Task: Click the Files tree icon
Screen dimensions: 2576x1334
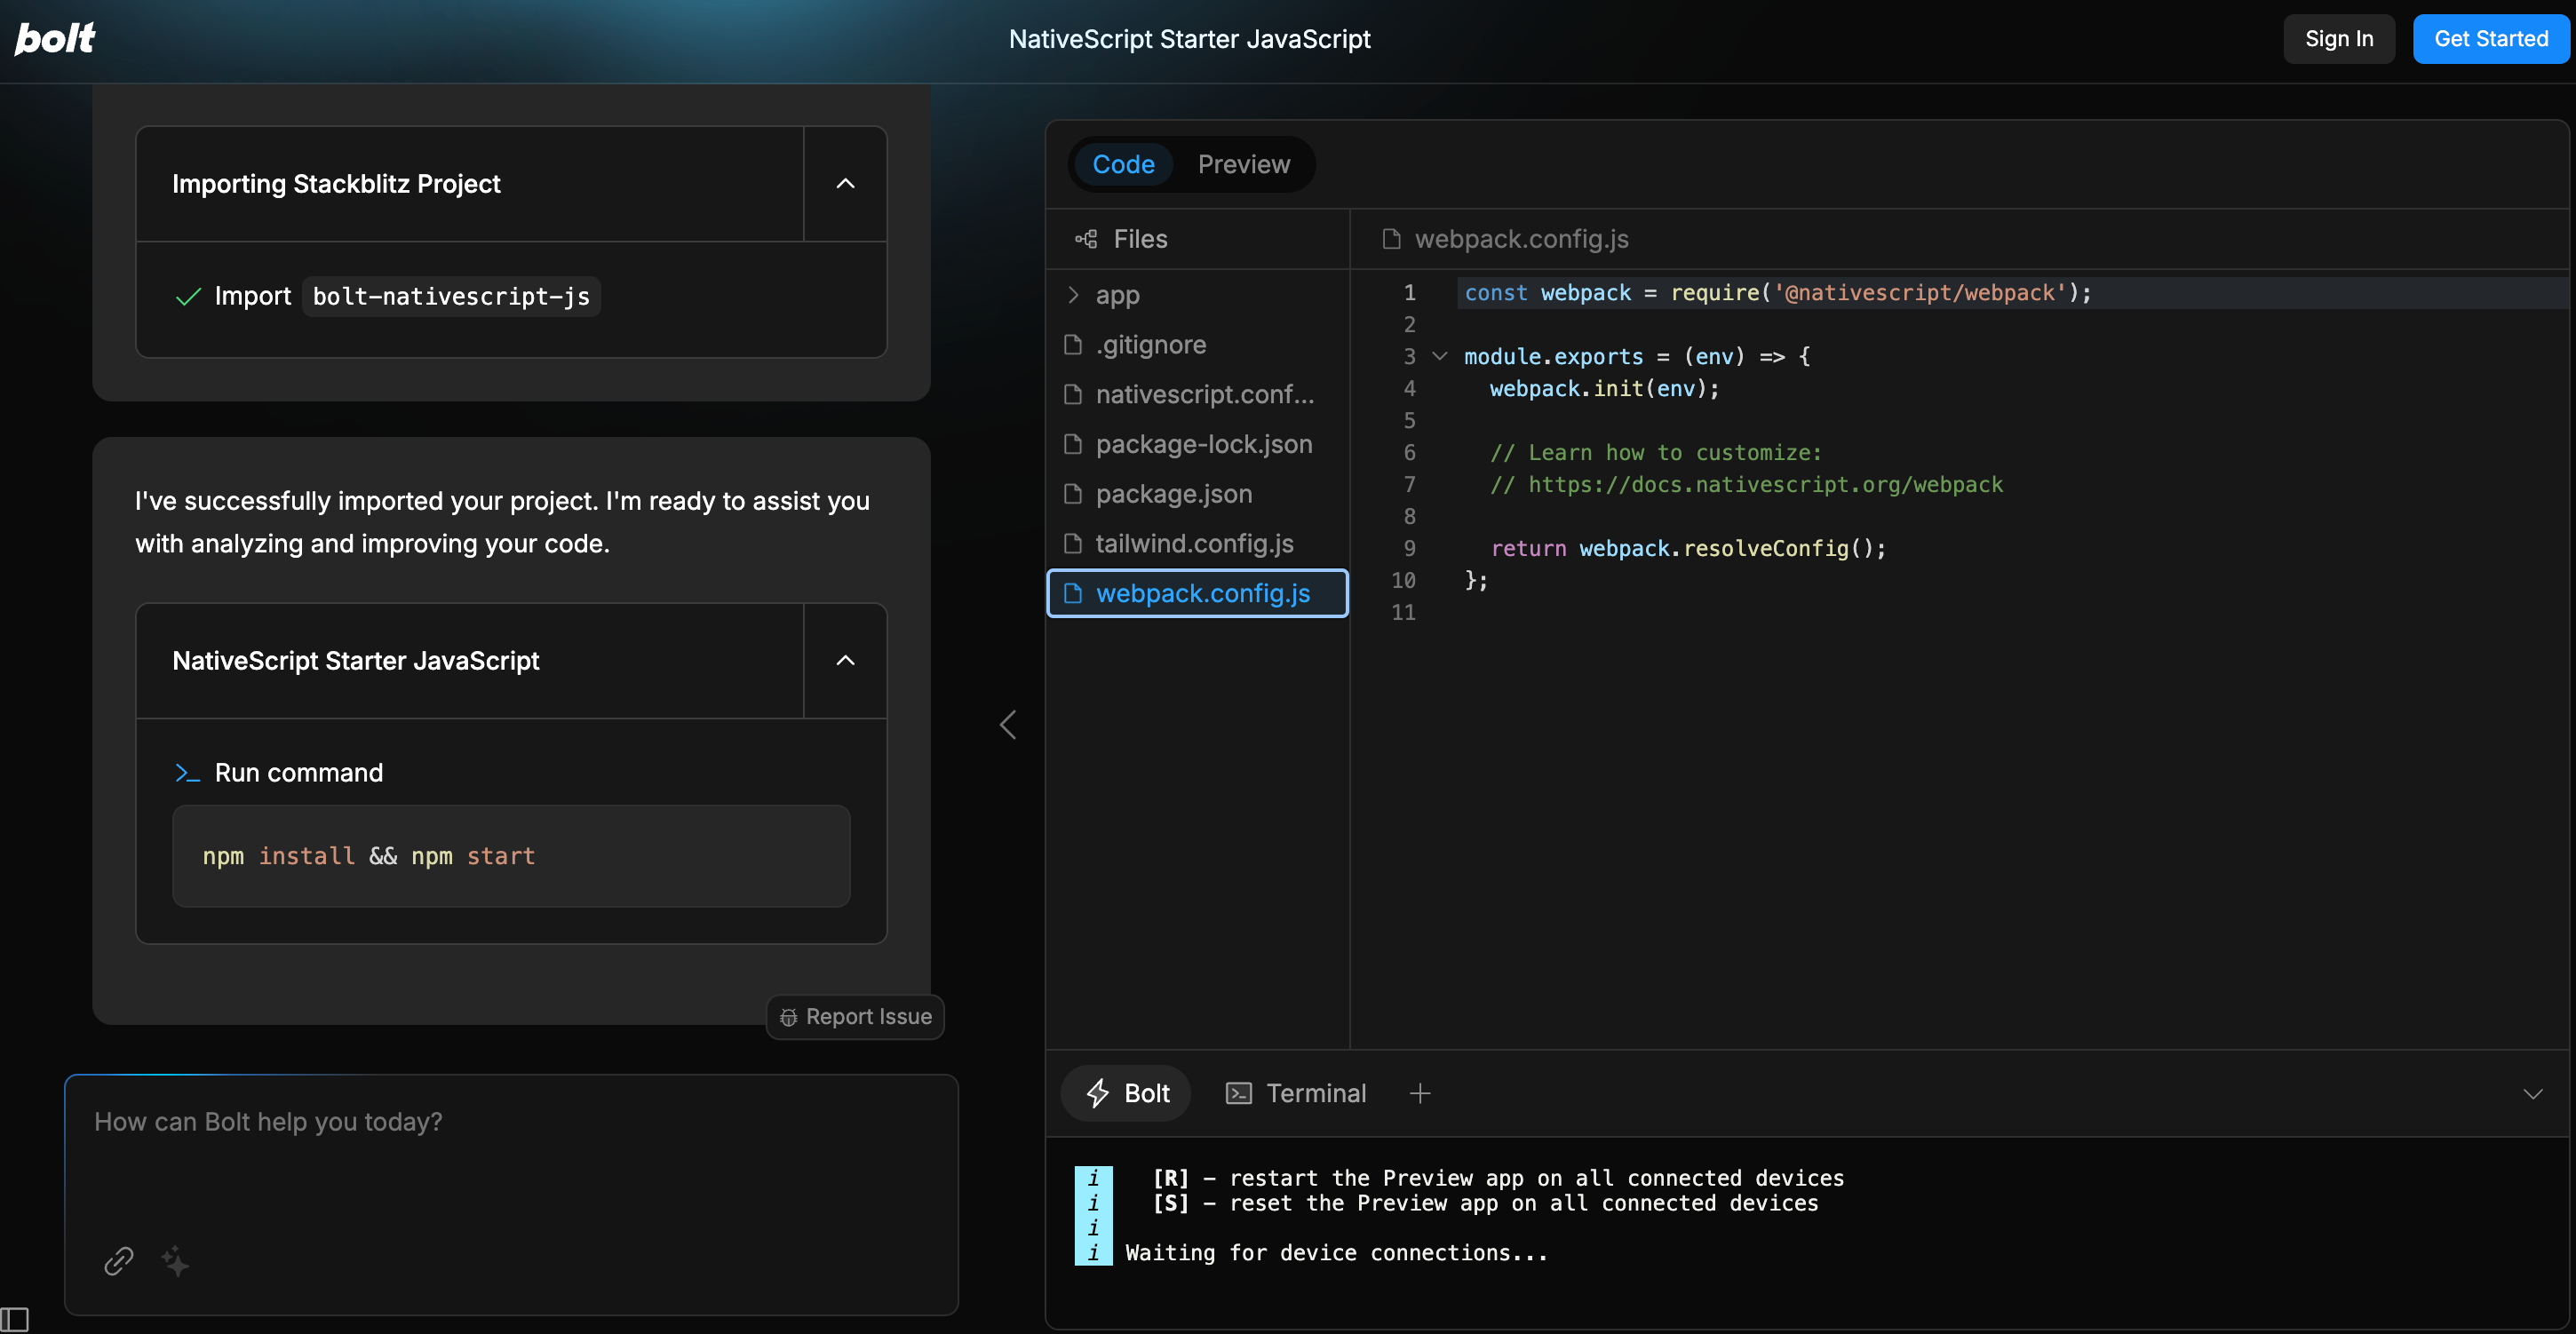Action: [1086, 239]
